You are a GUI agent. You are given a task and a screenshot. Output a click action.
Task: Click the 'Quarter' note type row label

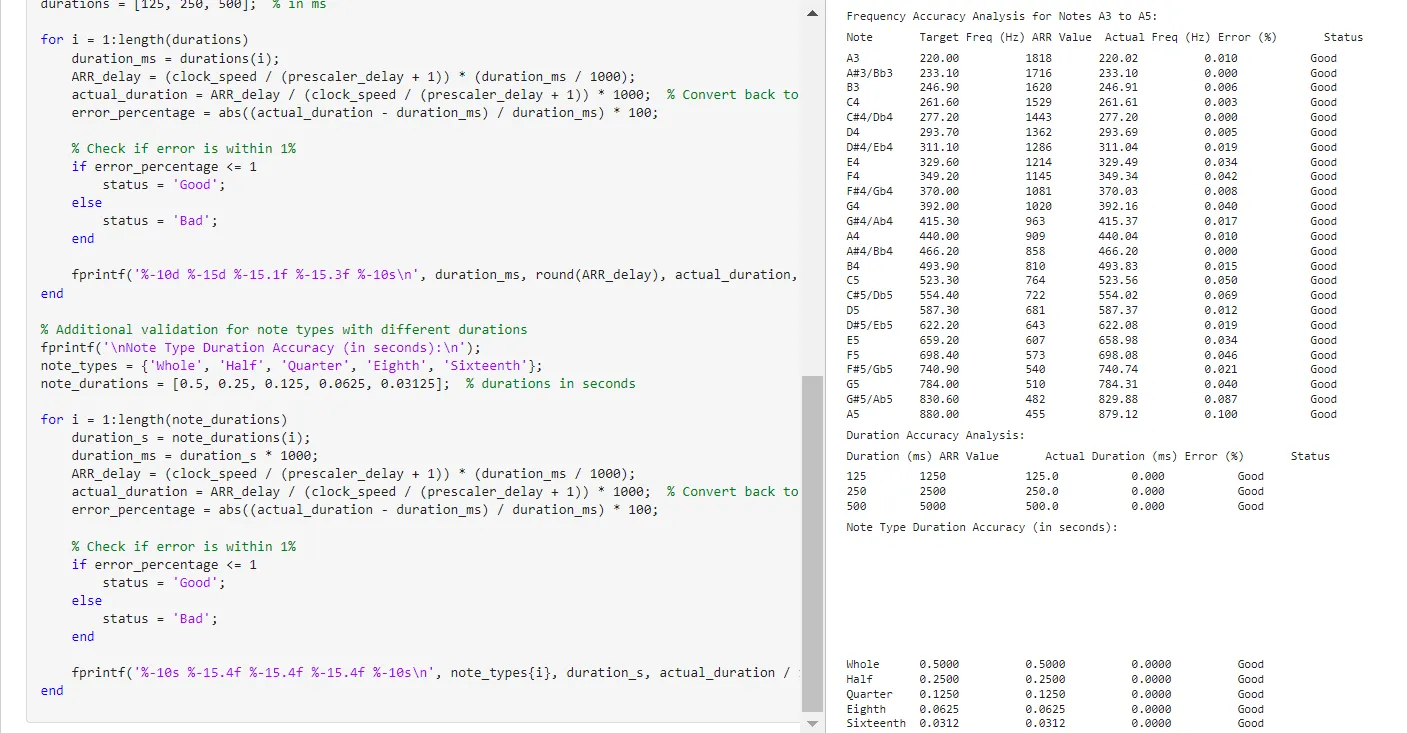[x=869, y=694]
